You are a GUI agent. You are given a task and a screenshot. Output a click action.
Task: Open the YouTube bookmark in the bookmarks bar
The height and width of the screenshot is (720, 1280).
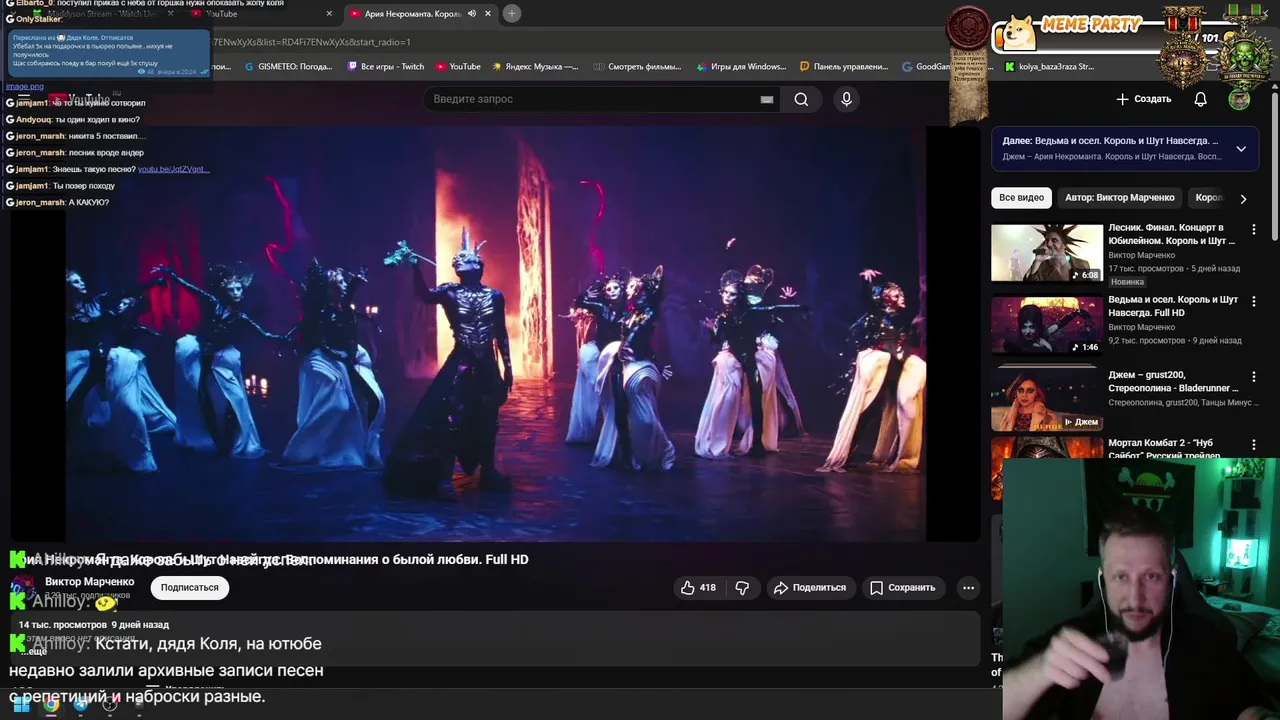(458, 67)
